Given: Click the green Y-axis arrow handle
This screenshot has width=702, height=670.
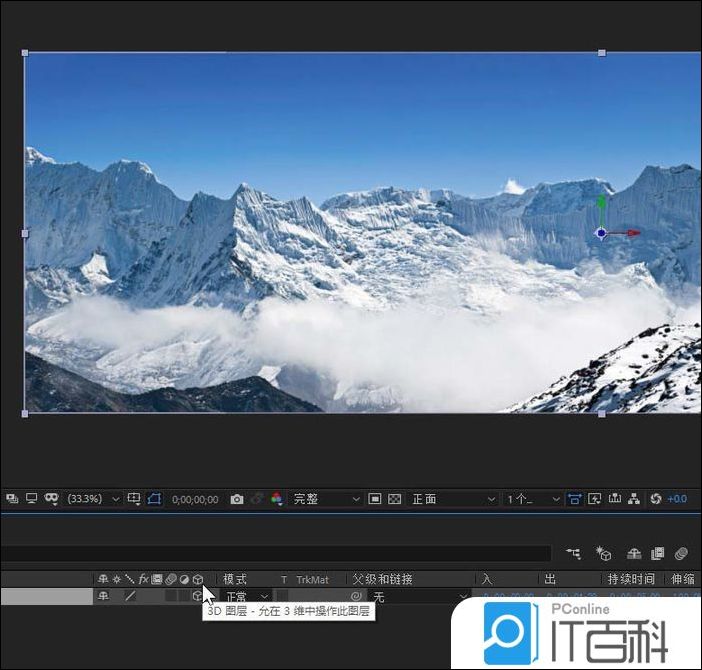Looking at the screenshot, I should click(602, 201).
